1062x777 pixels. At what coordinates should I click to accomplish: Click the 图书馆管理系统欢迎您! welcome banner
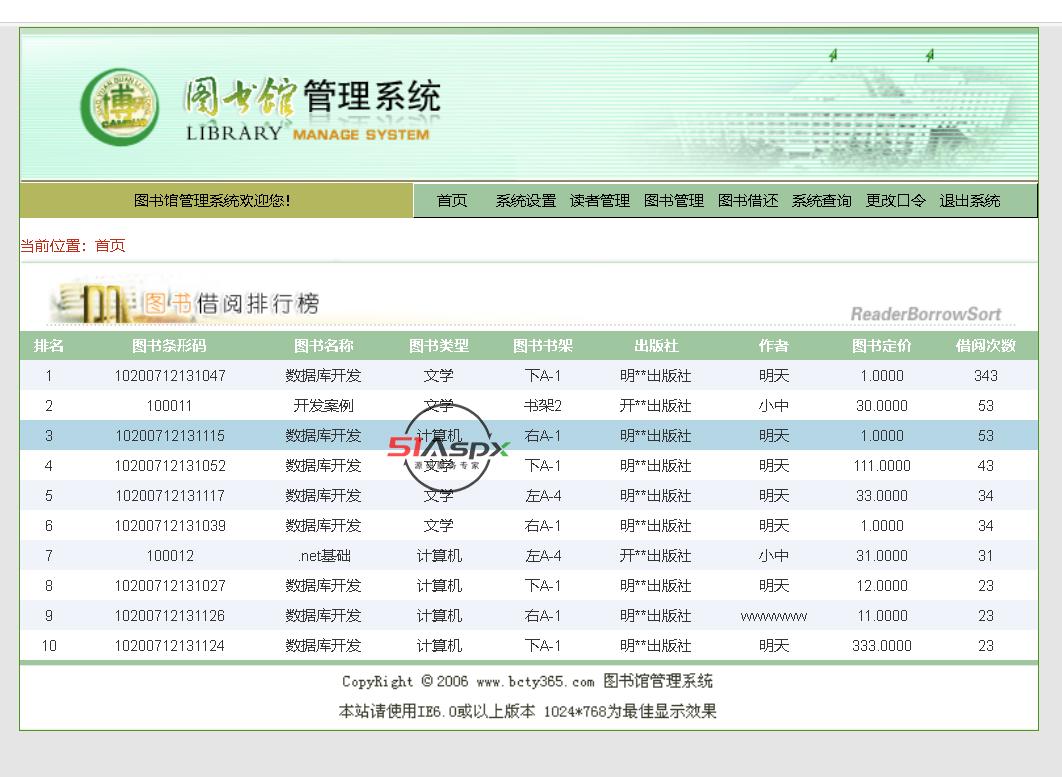[x=212, y=201]
